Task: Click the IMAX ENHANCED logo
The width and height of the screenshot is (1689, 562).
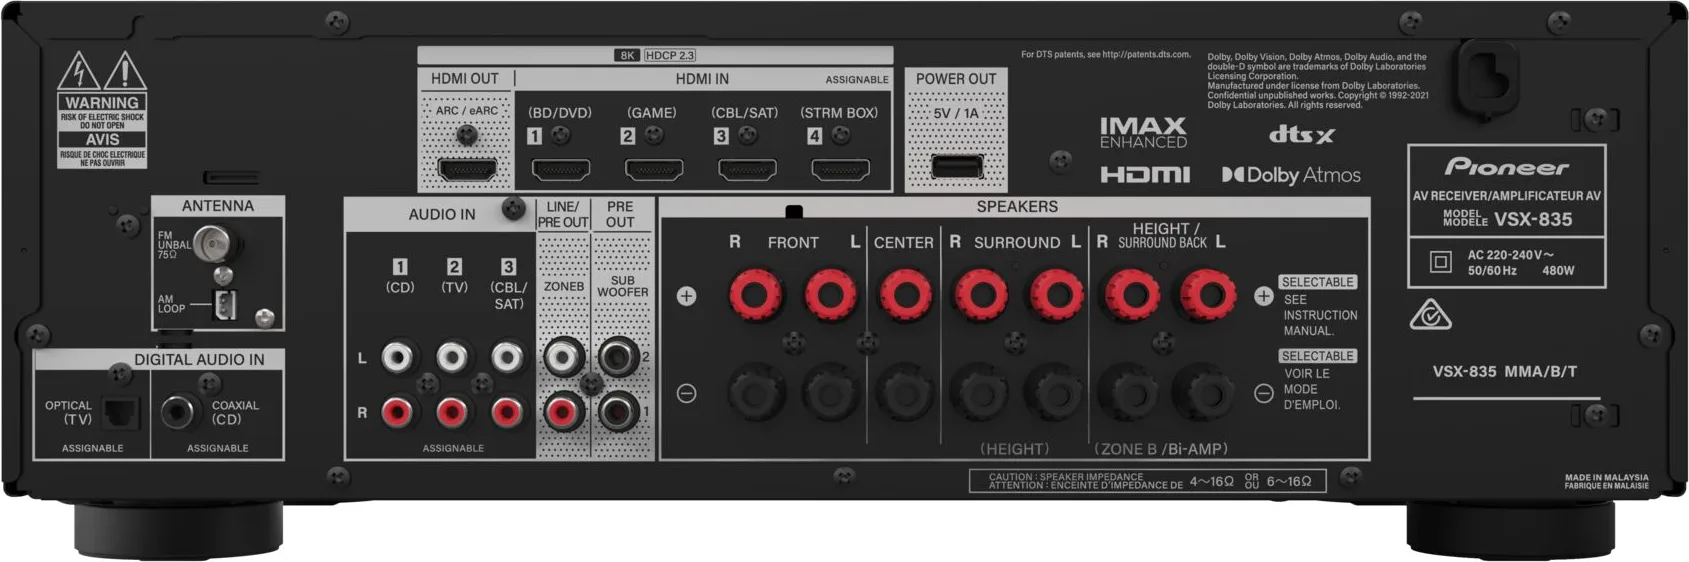Action: [1143, 133]
